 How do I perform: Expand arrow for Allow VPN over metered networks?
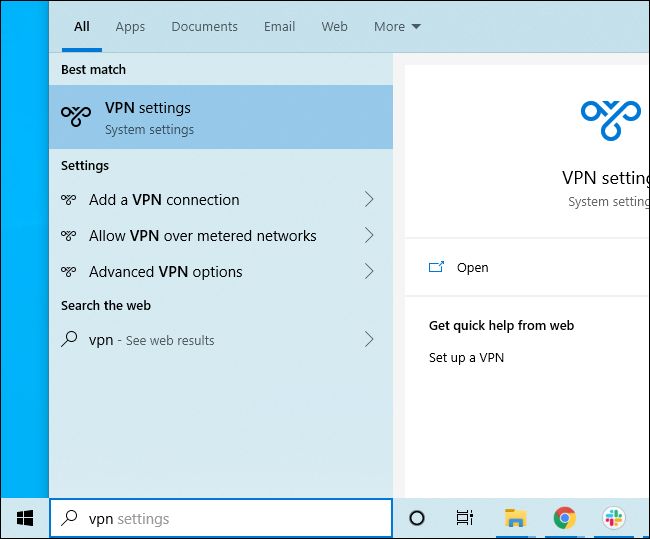tap(369, 236)
